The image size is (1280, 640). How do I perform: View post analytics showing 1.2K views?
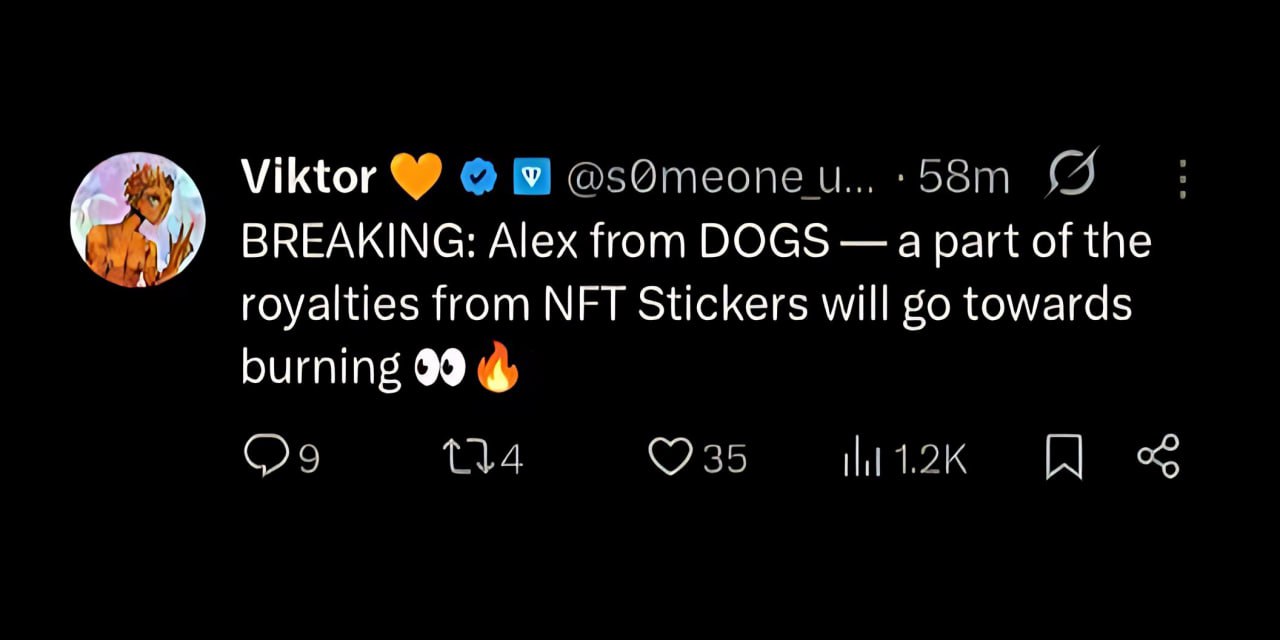pos(905,459)
